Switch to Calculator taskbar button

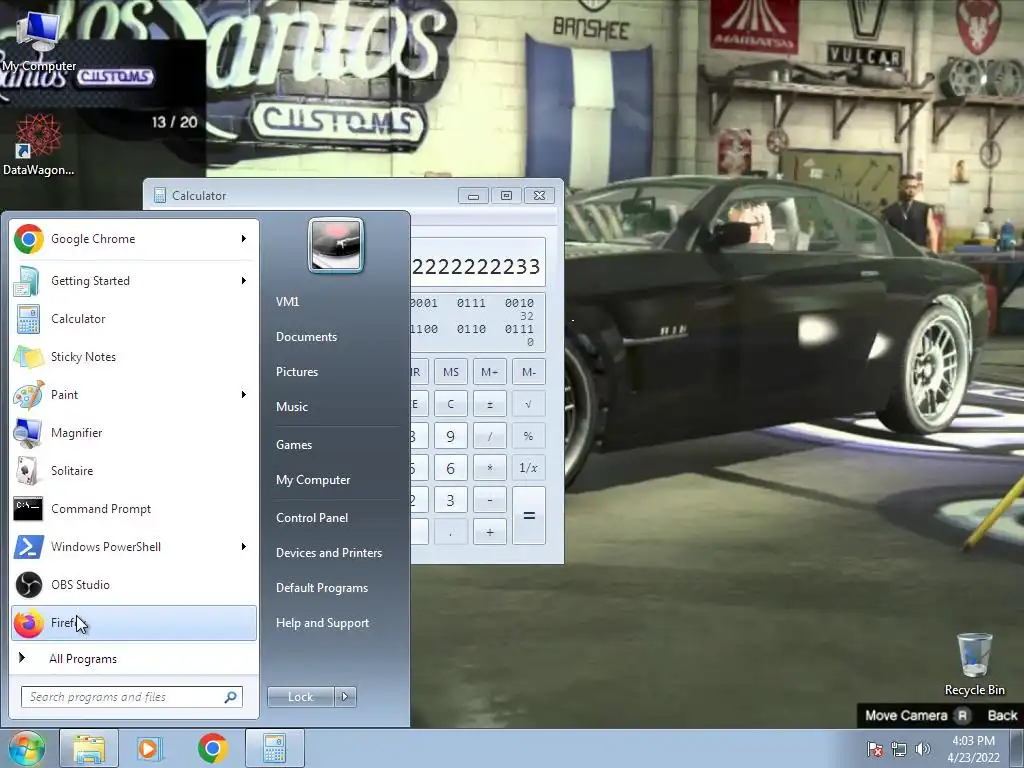(x=274, y=748)
